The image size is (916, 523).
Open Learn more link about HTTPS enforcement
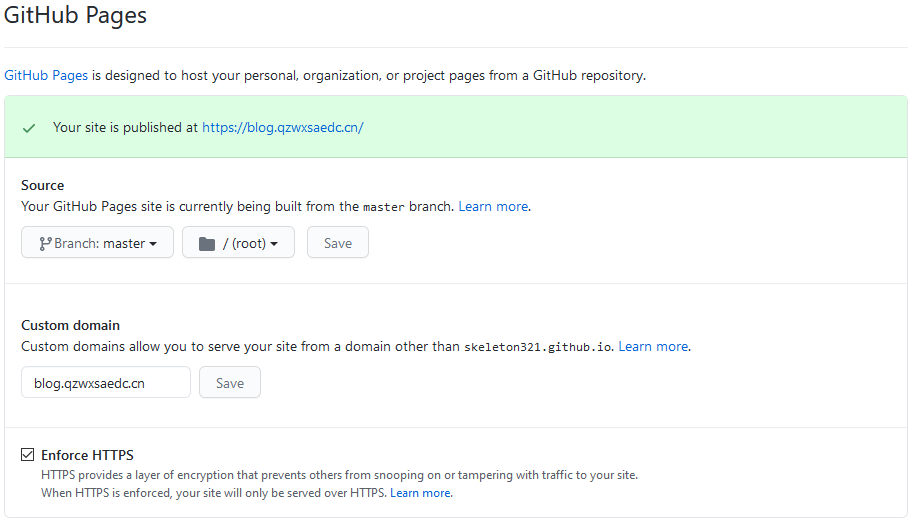[x=420, y=493]
